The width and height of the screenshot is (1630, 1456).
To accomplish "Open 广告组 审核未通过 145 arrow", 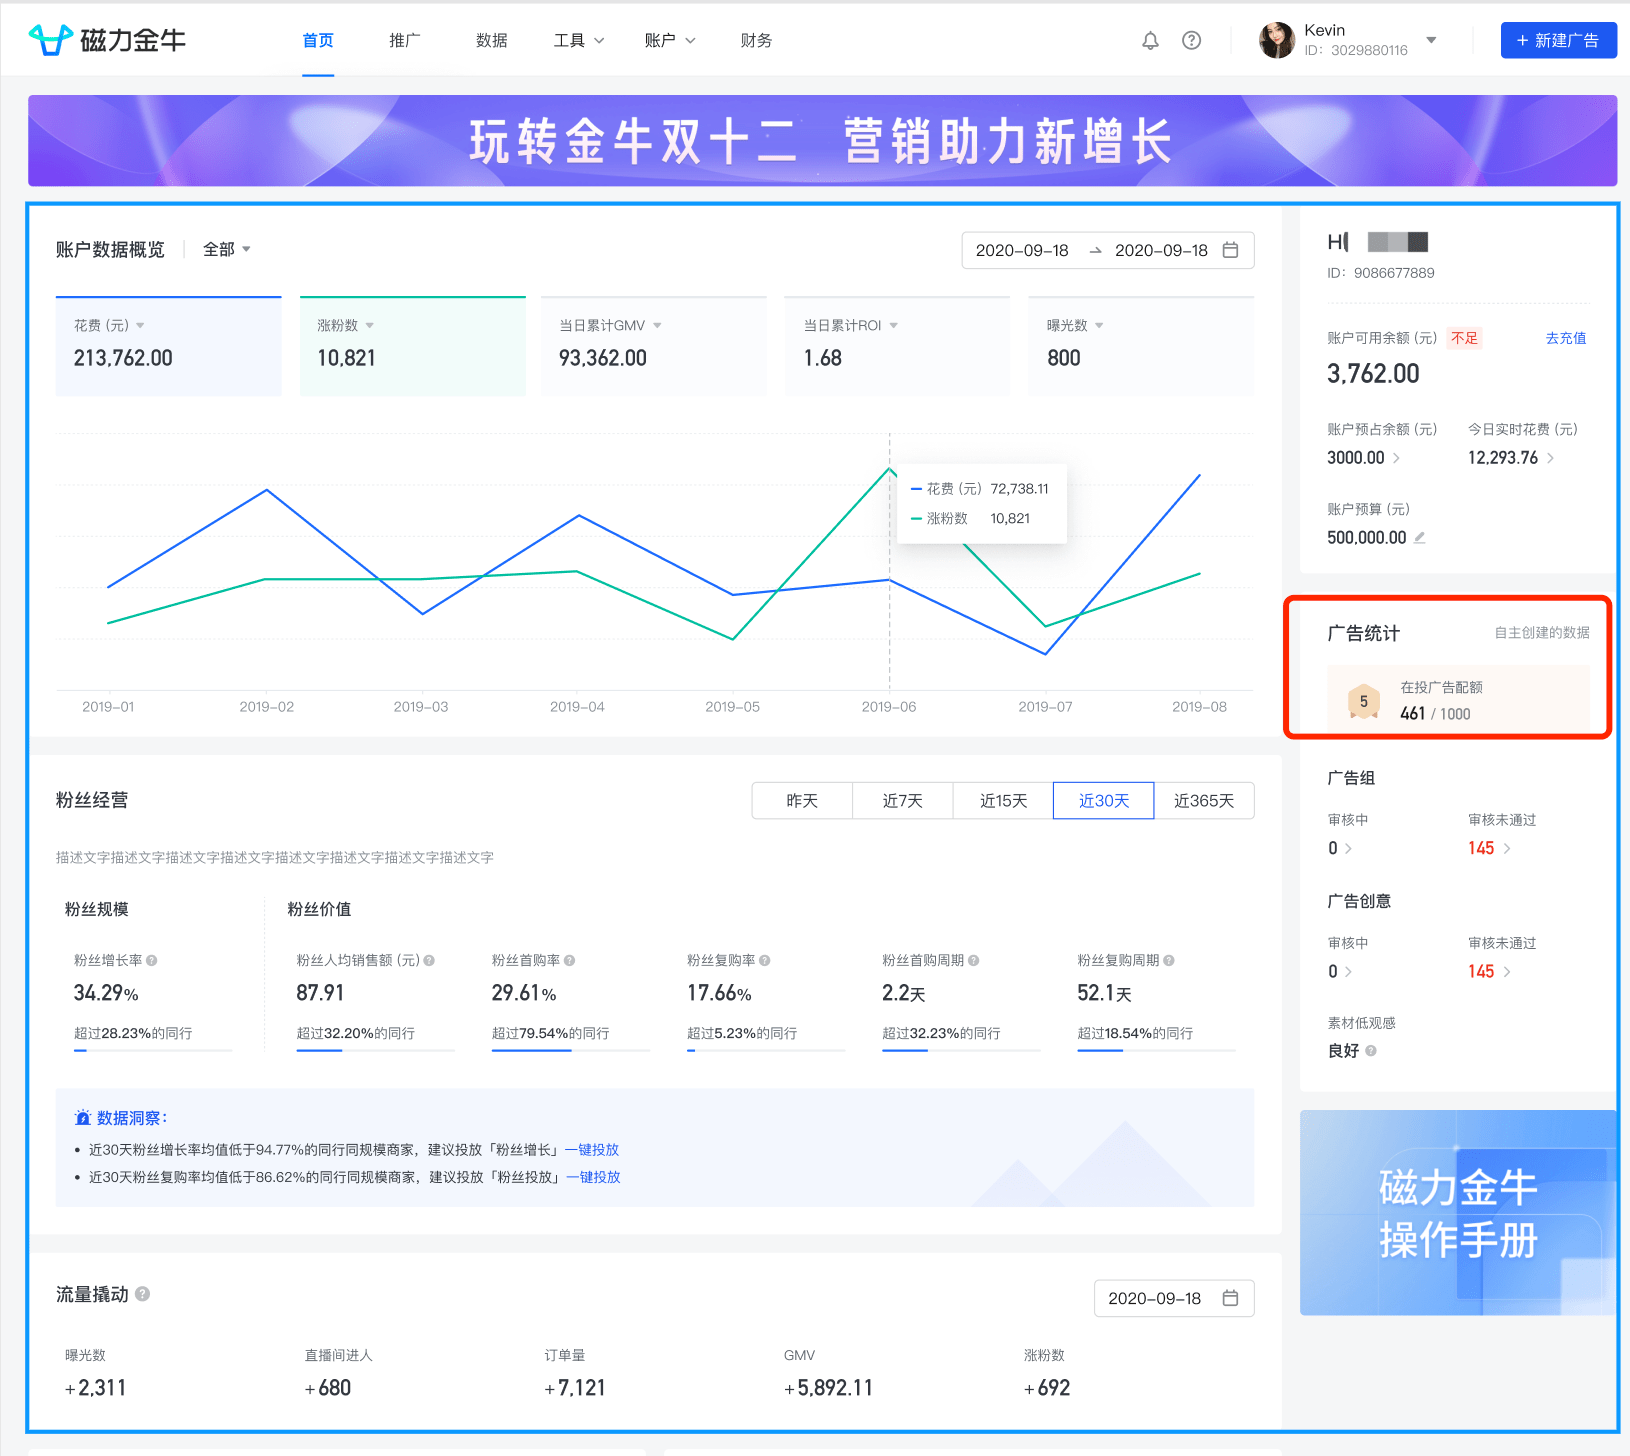I will (x=1507, y=848).
